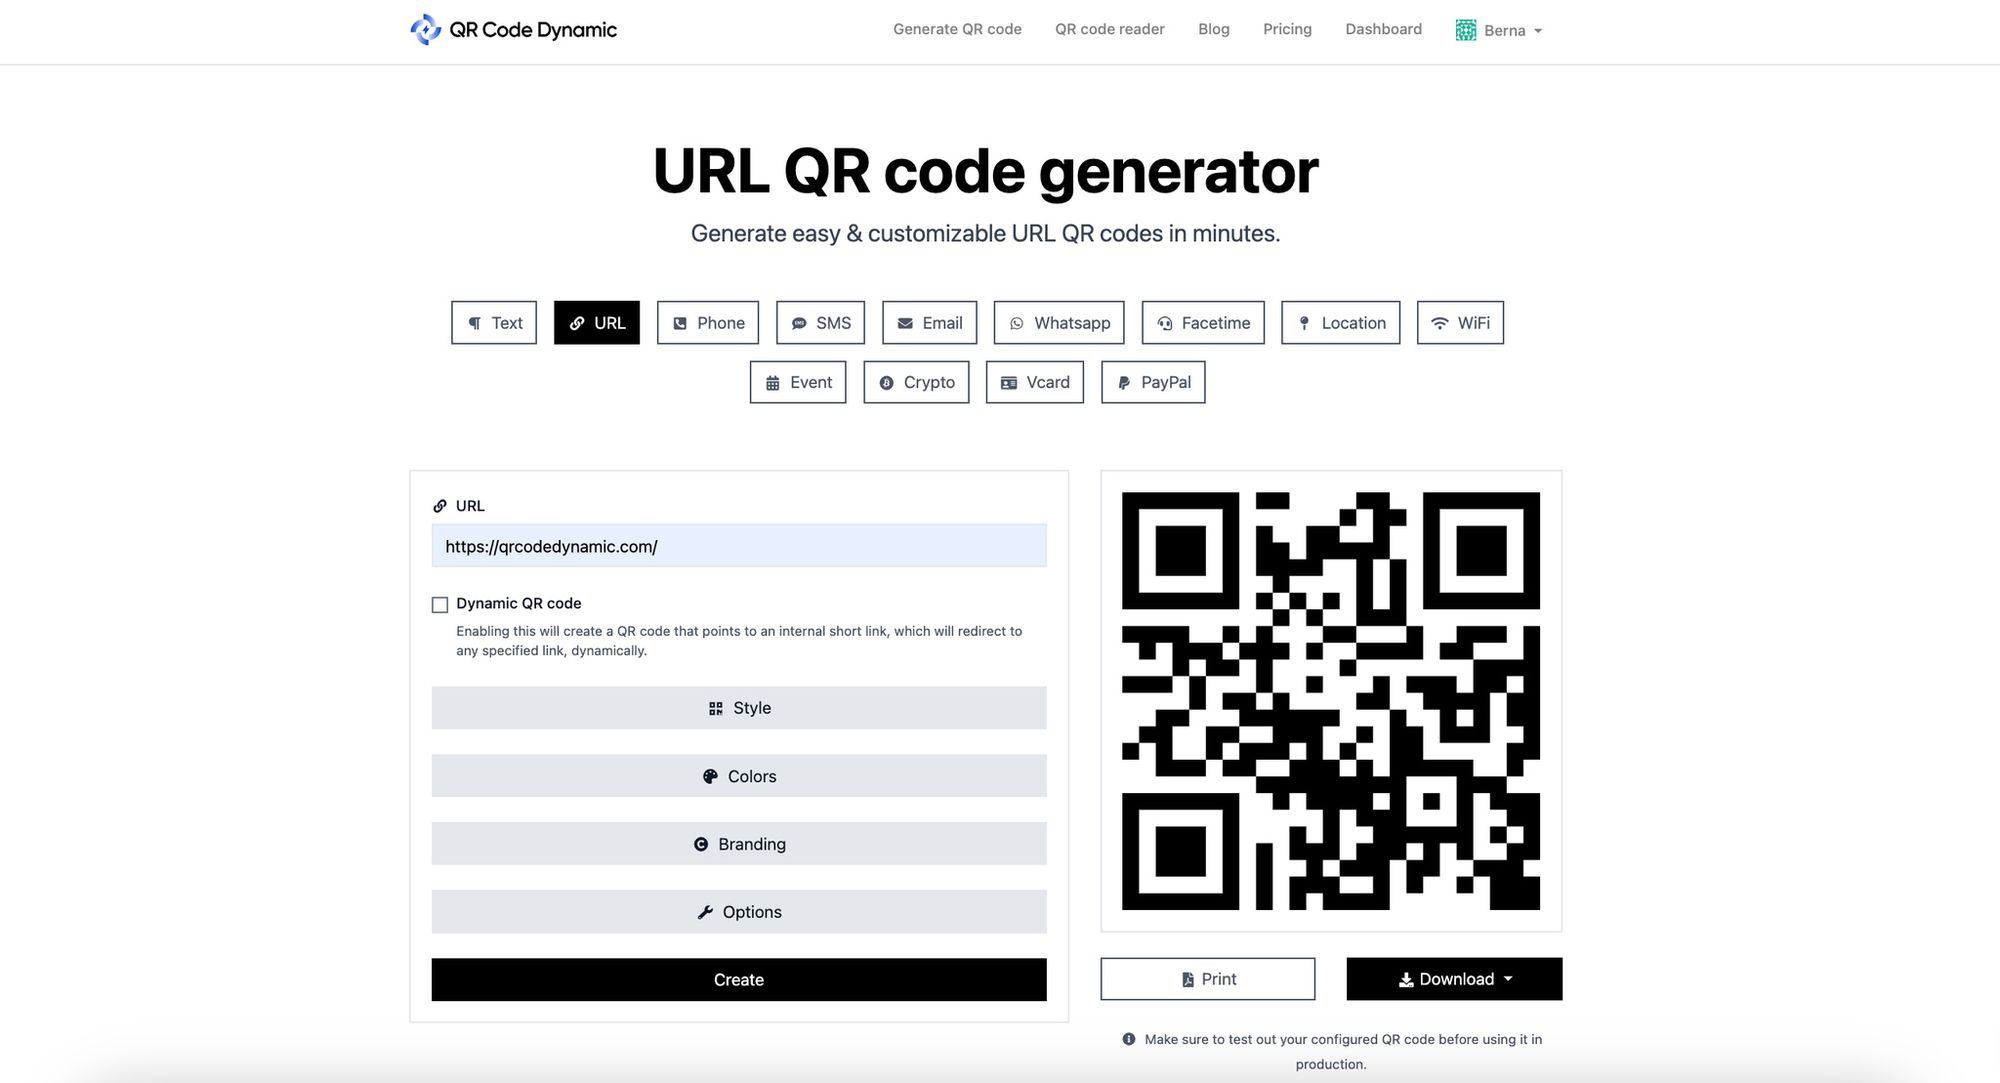Click the link icon beside the URL label
Image resolution: width=2000 pixels, height=1083 pixels.
click(440, 506)
